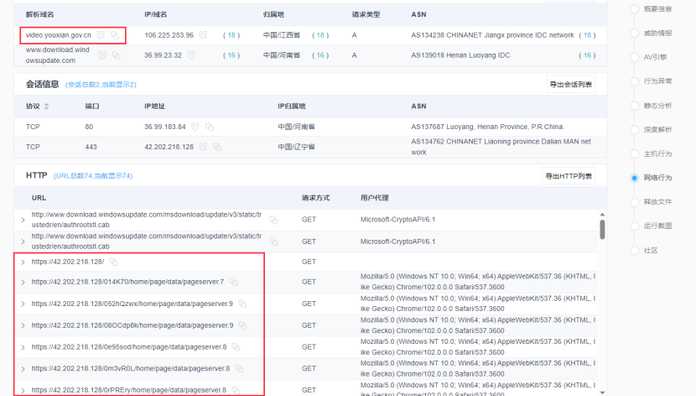This screenshot has width=696, height=396.
Task: Expand the 0m3vR0L pageserver.8 request row
Action: pyautogui.click(x=23, y=369)
